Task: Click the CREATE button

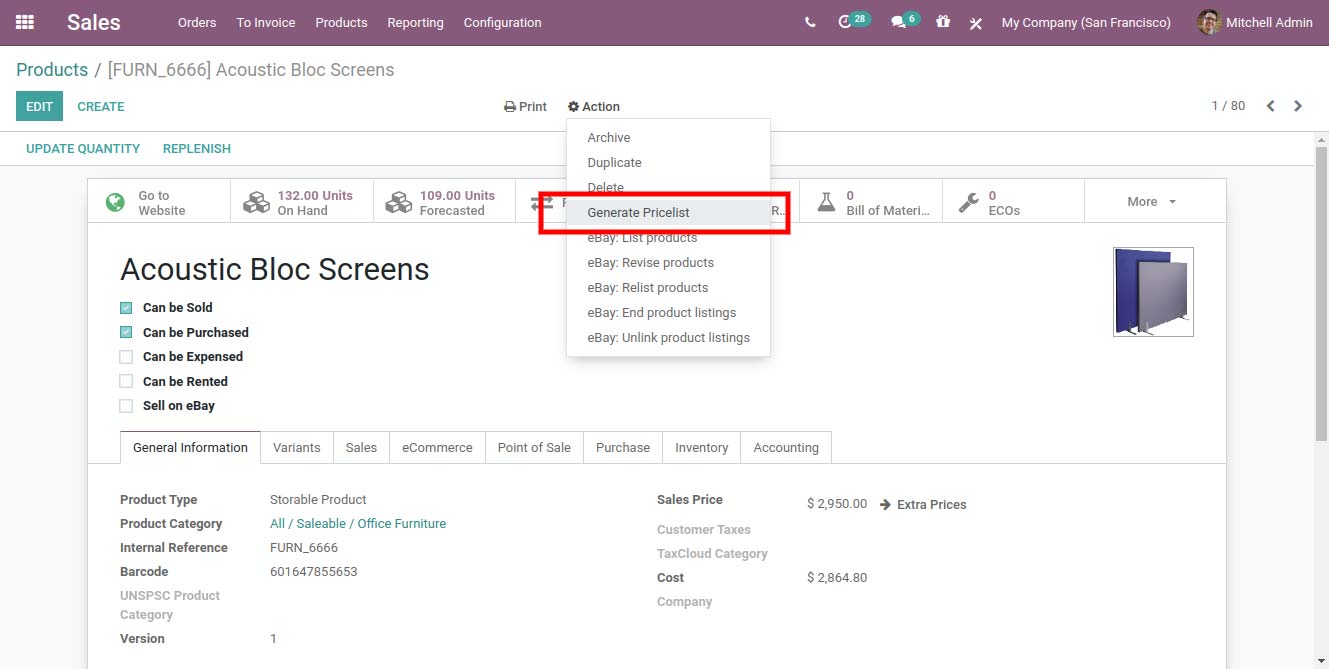Action: click(x=101, y=107)
